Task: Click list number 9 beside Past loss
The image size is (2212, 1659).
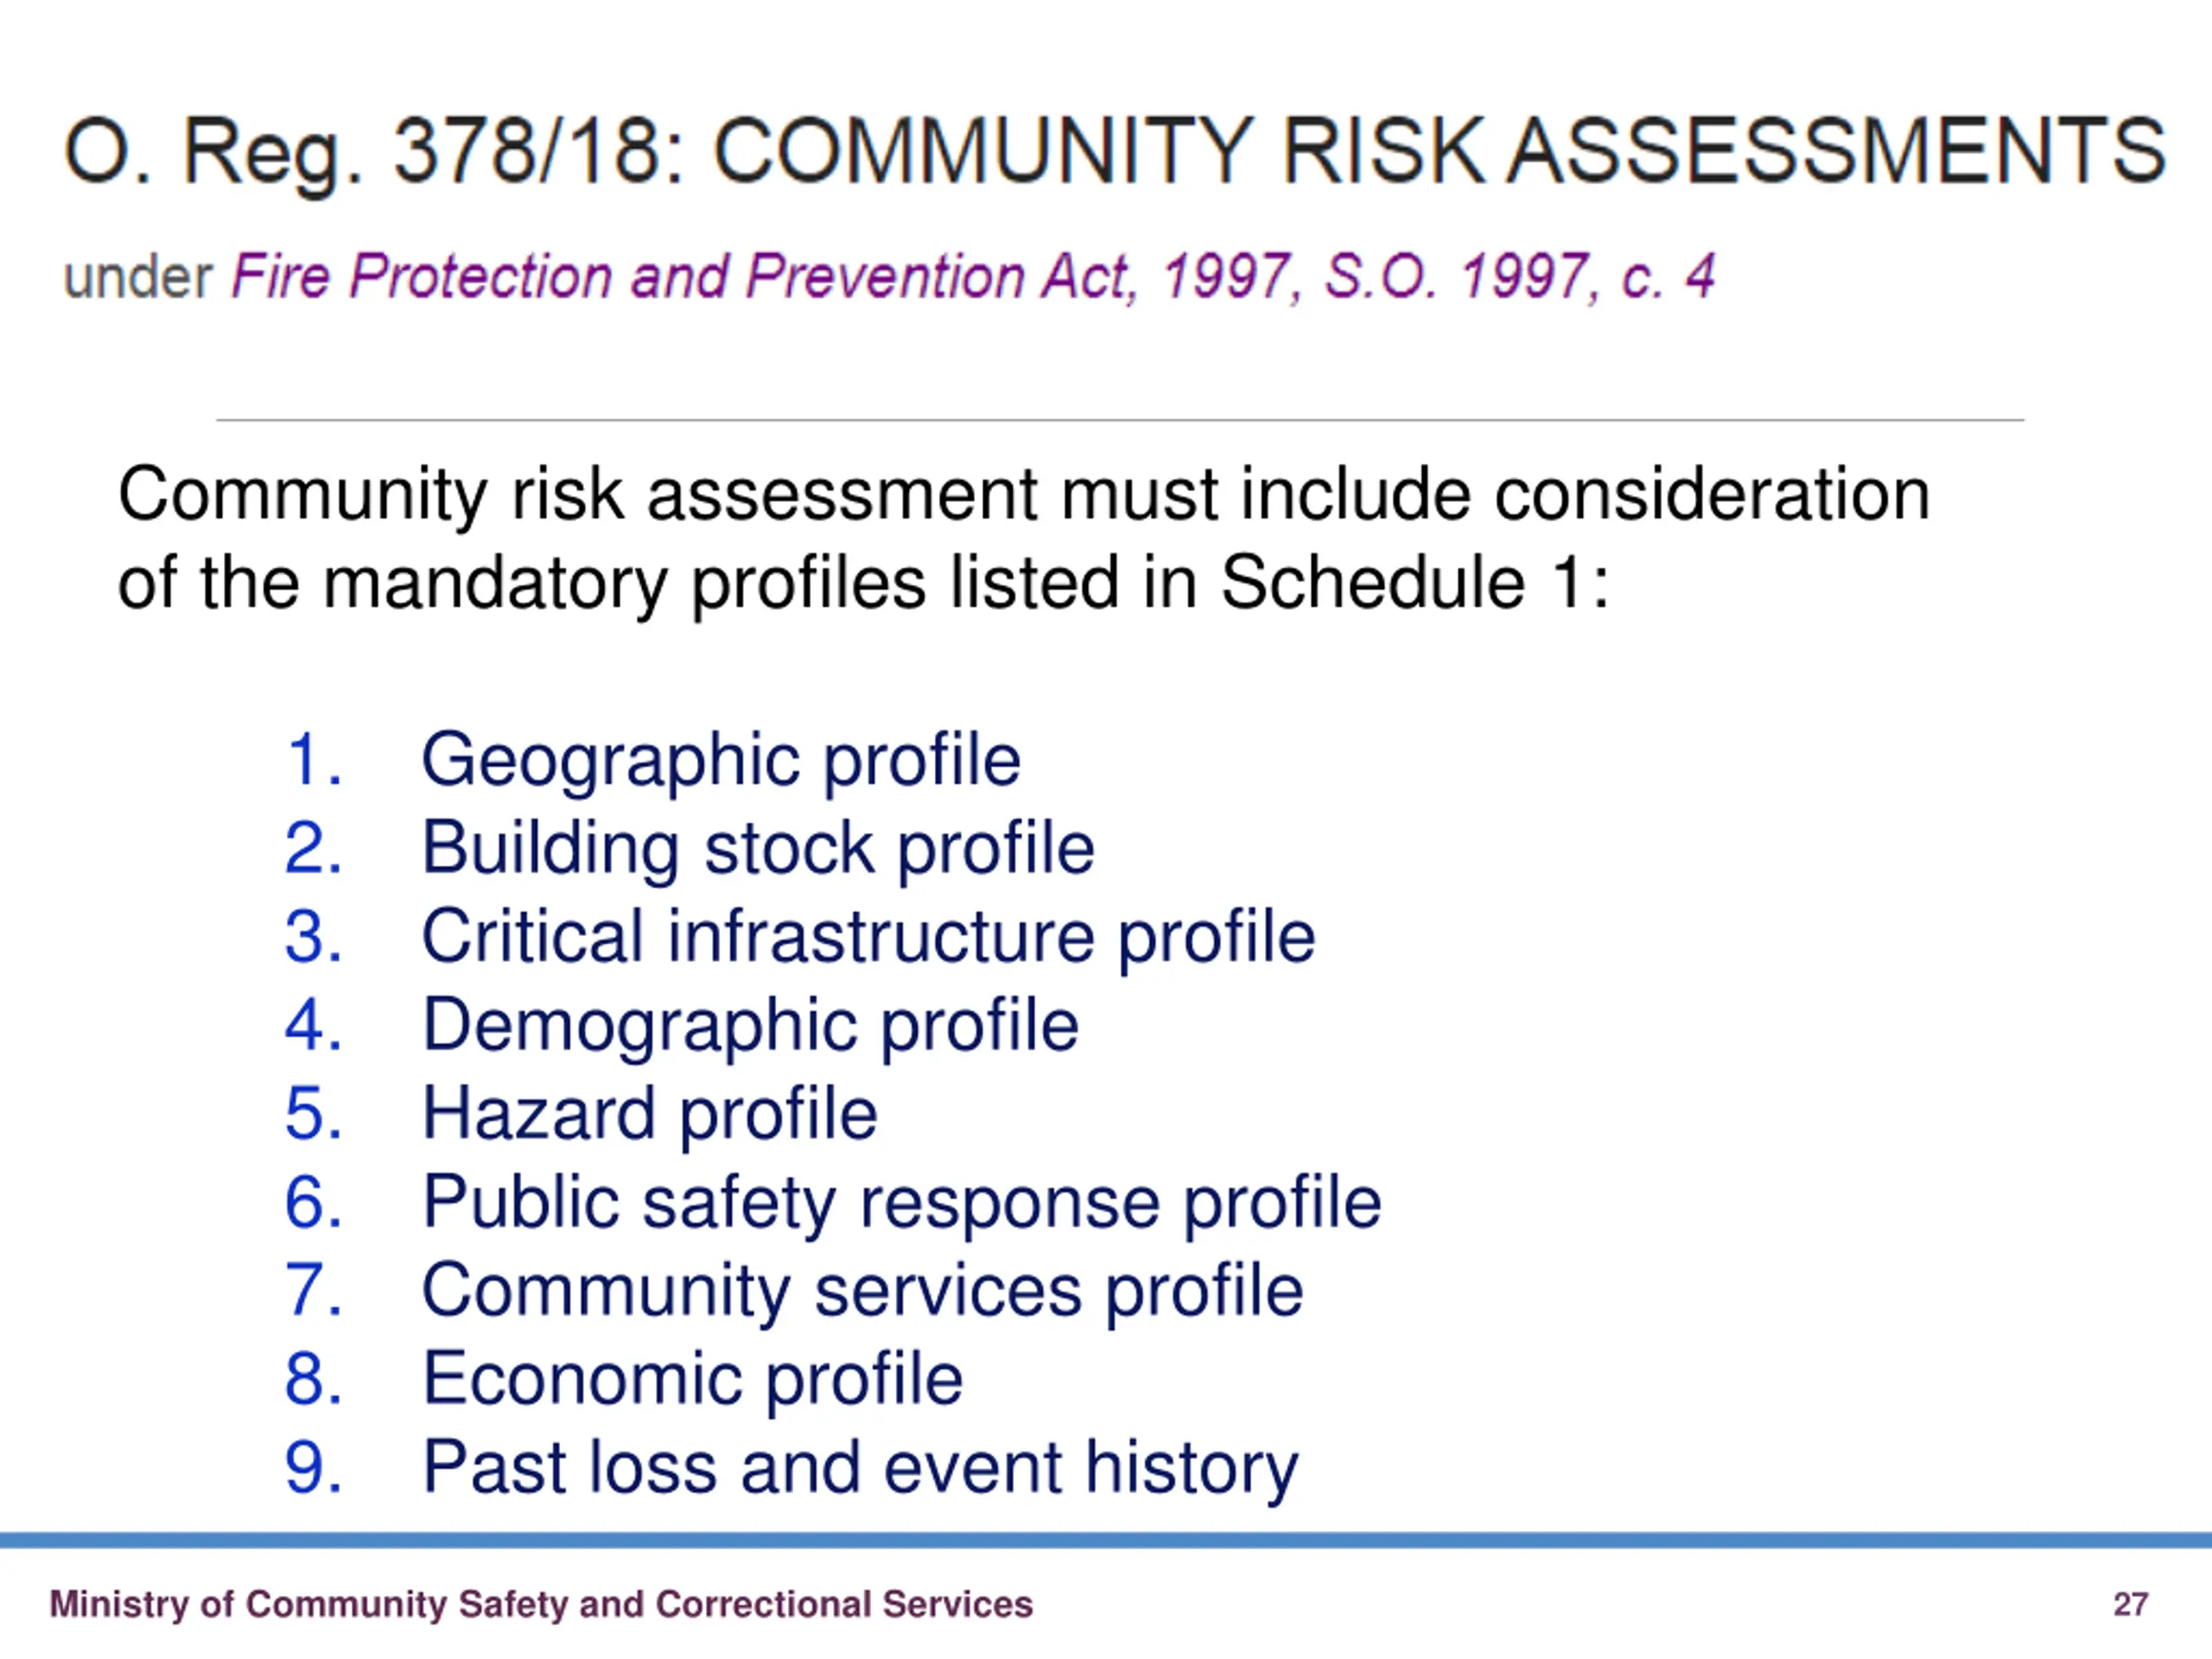Action: pos(314,1468)
